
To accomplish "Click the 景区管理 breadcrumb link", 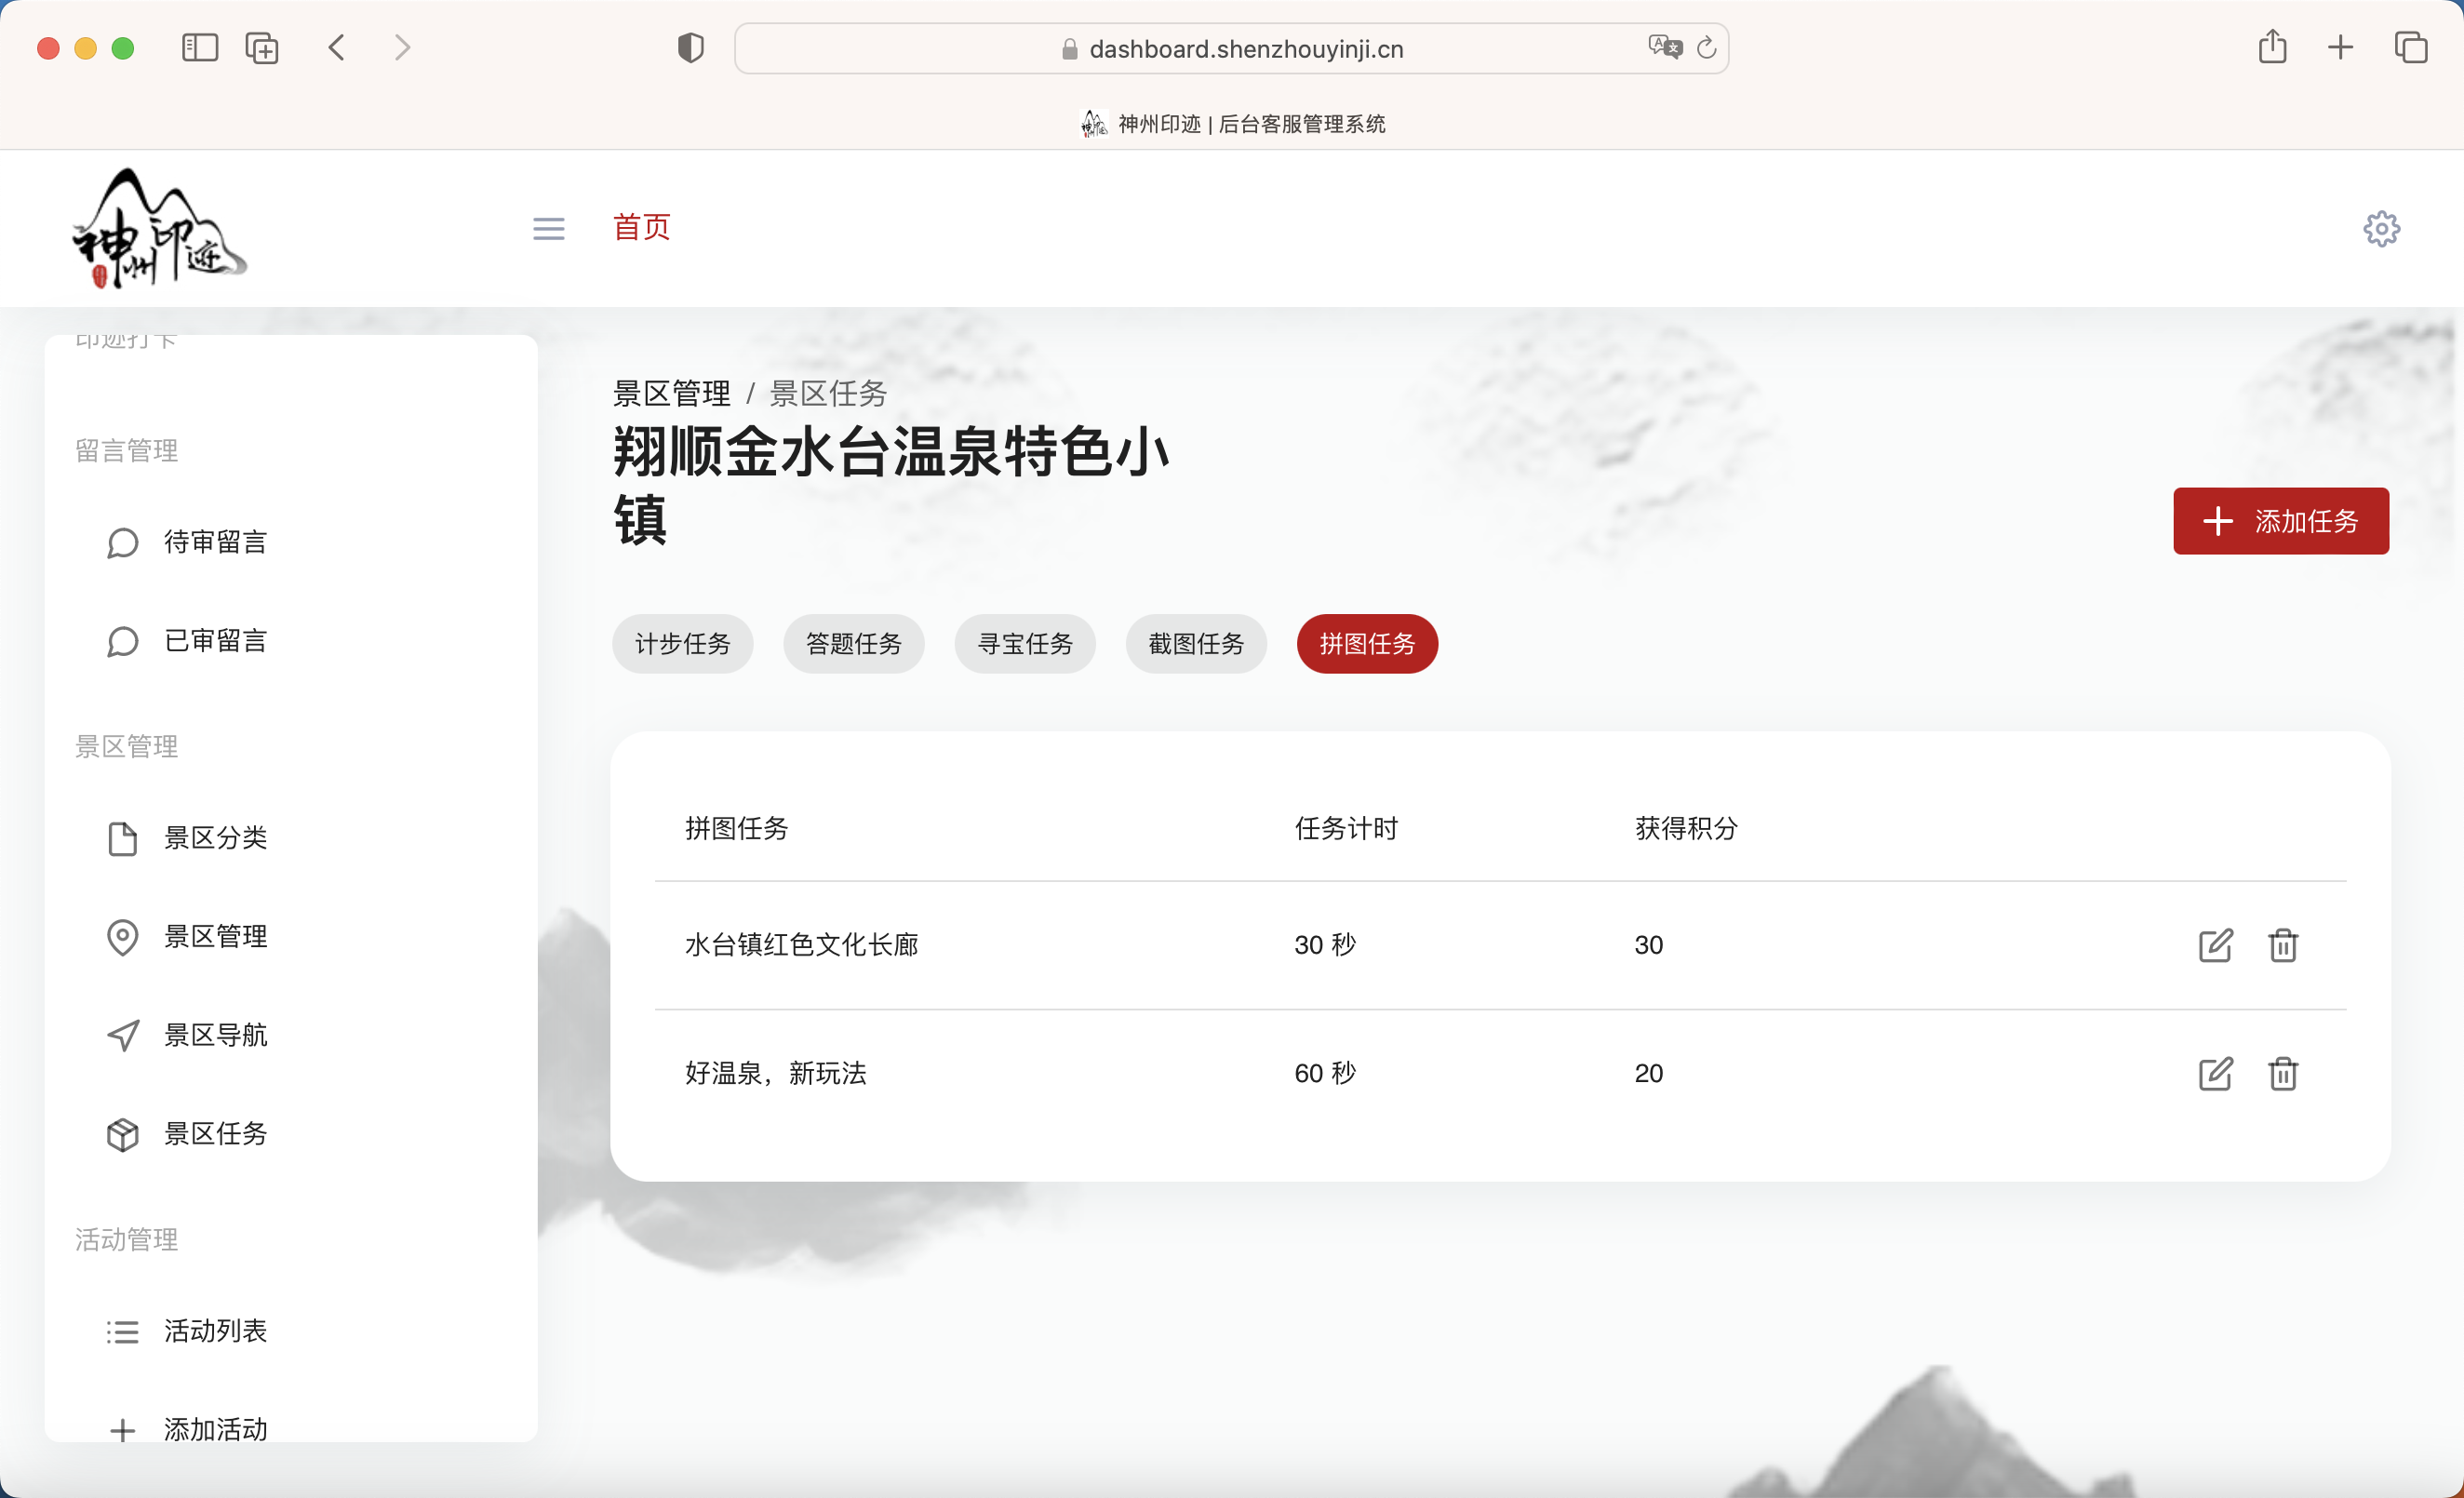I will pos(671,393).
